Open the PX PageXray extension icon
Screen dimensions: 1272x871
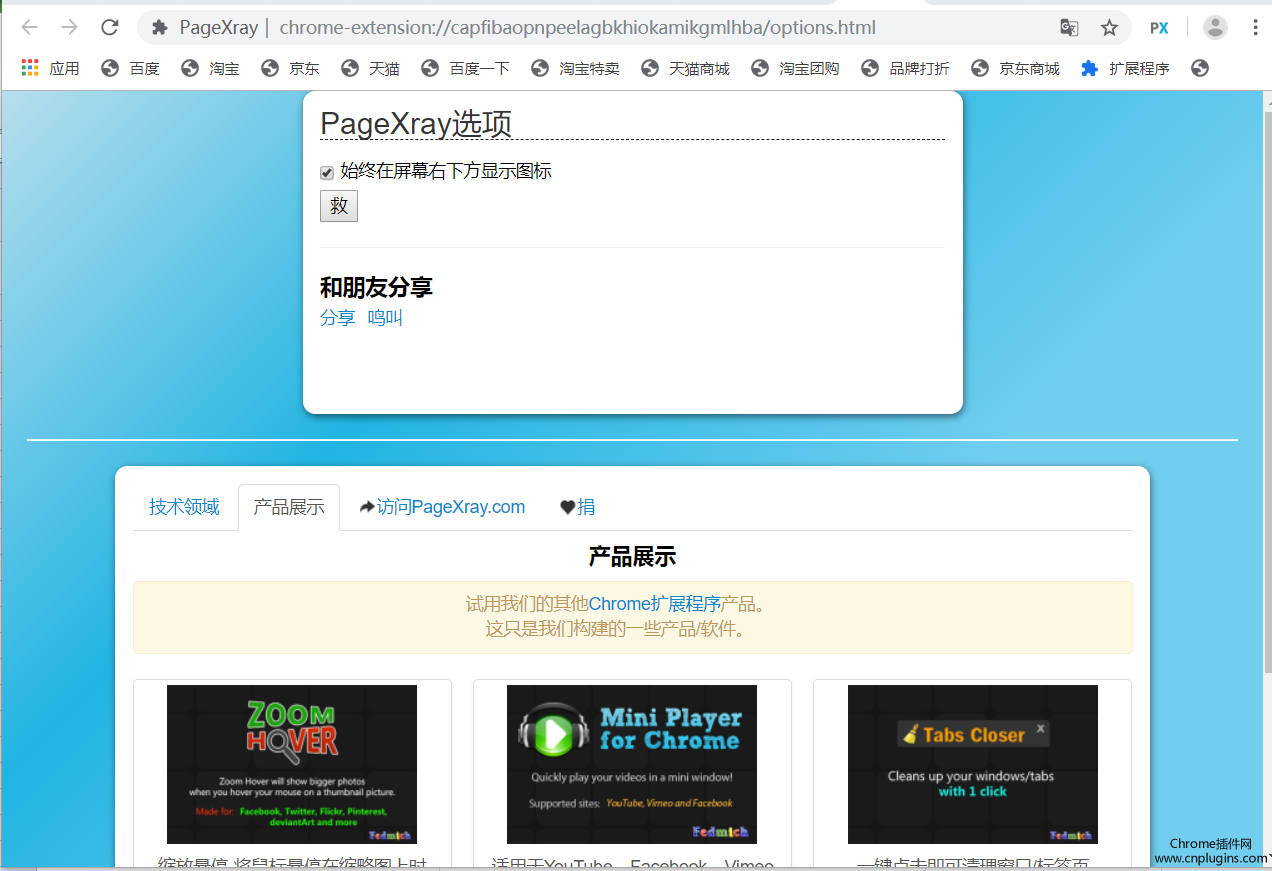point(1159,28)
